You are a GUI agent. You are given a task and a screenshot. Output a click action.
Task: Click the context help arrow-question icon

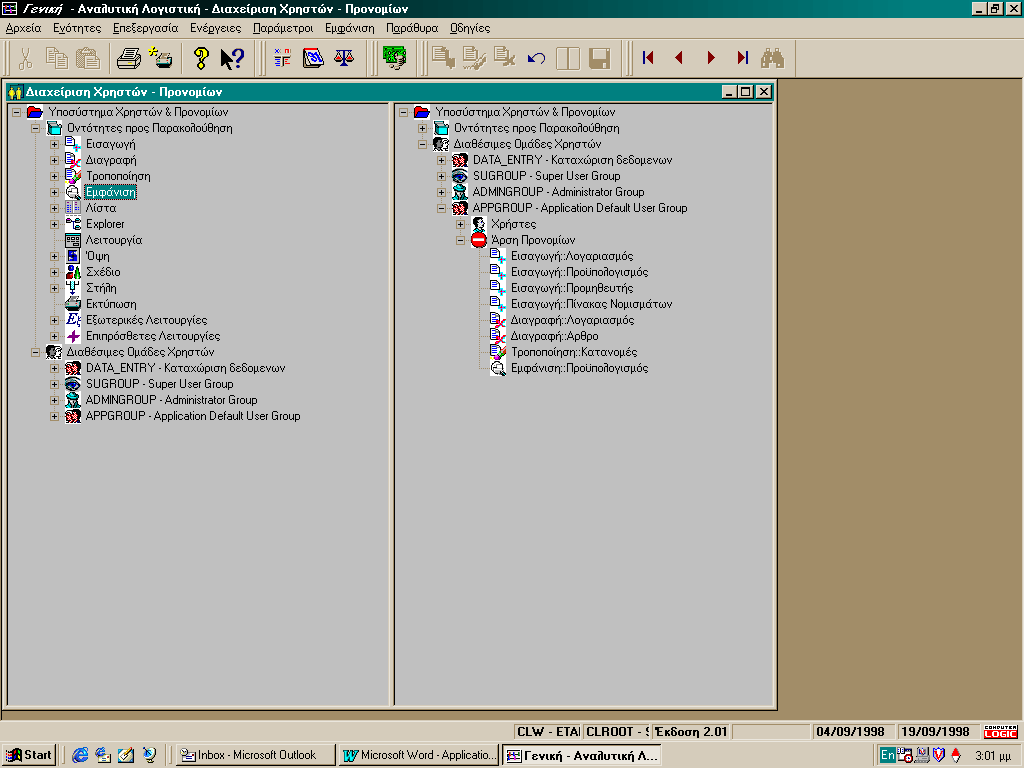point(232,58)
